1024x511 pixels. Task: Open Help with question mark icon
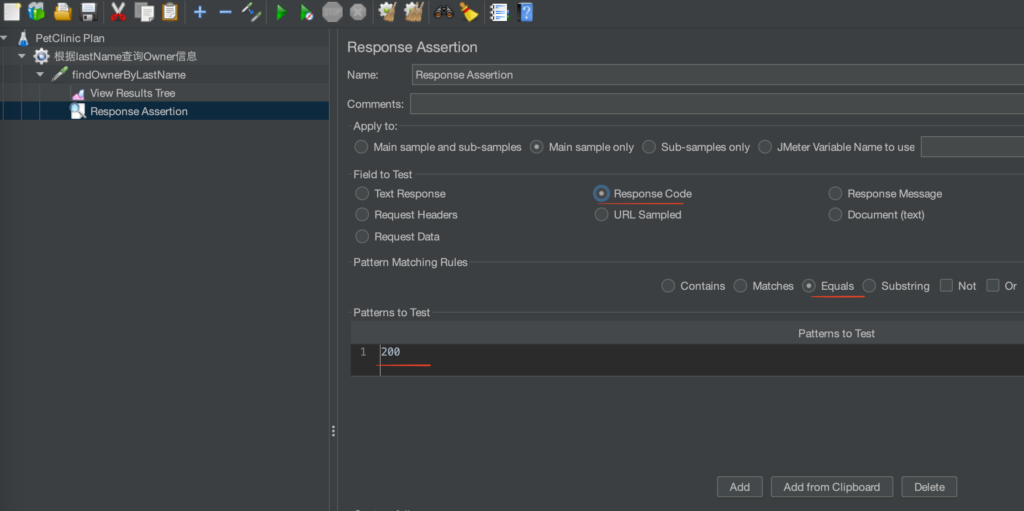click(x=524, y=12)
